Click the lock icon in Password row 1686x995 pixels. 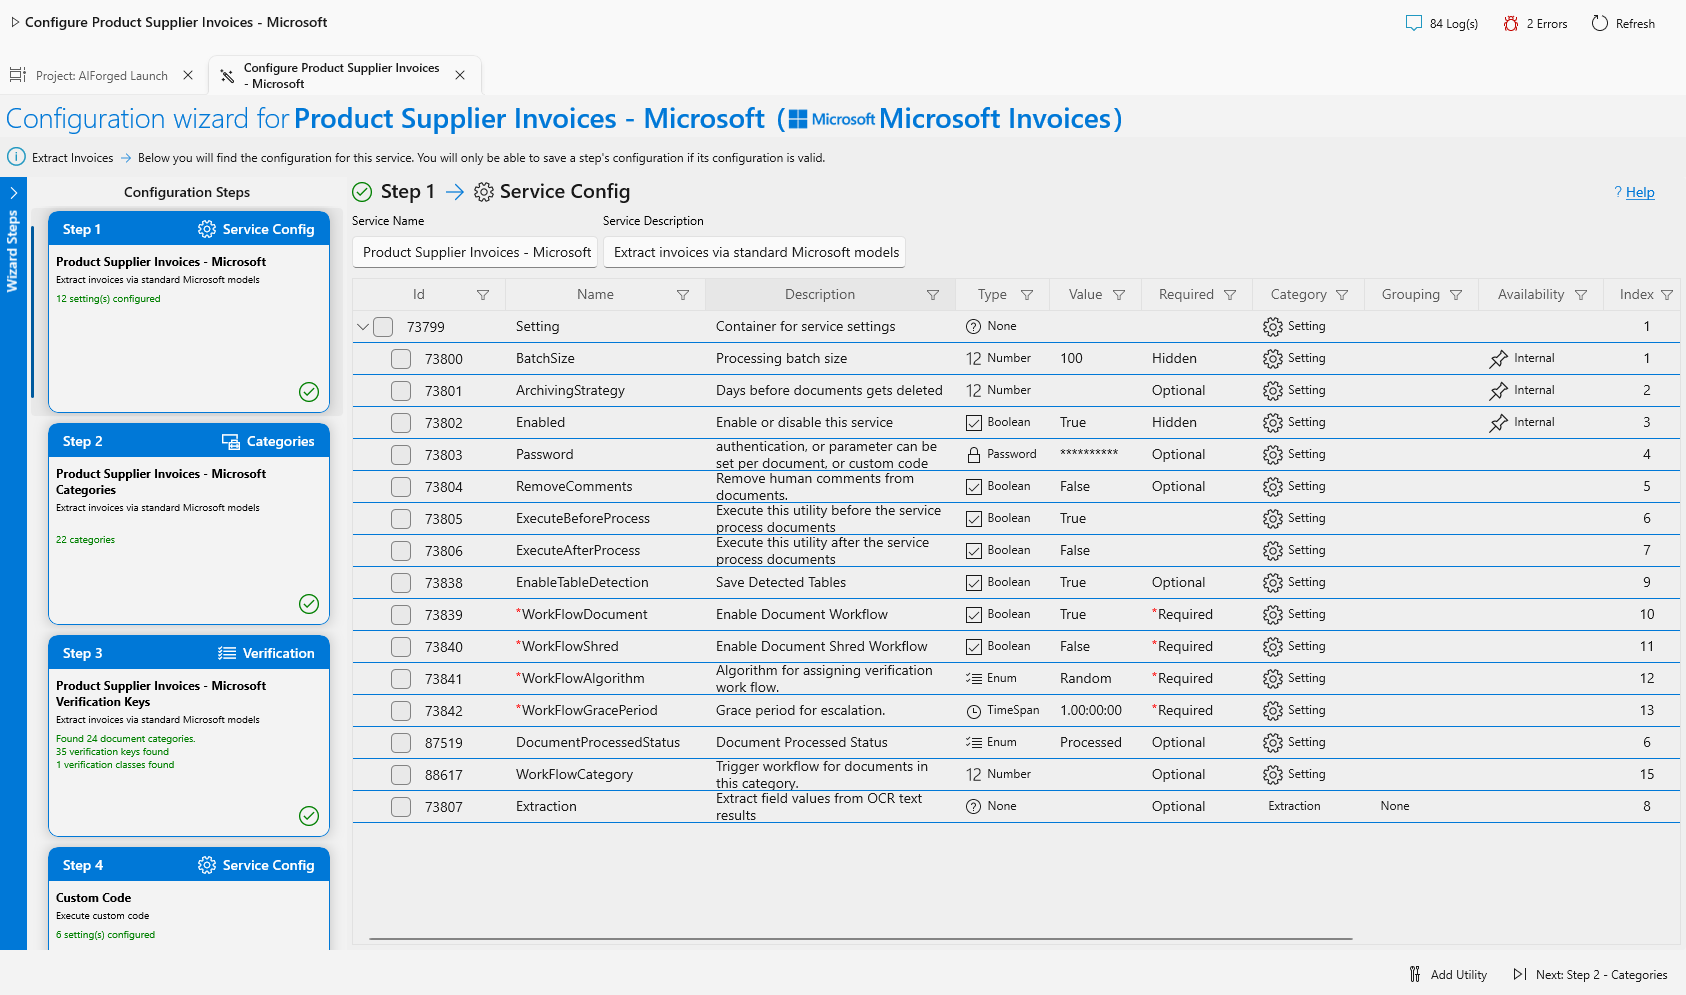[974, 455]
